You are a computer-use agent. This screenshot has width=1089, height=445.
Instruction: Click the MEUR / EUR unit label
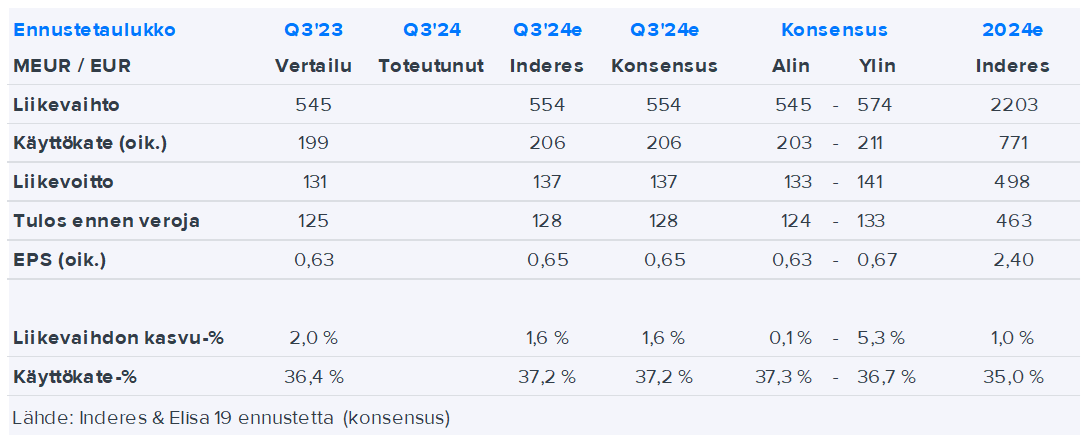pyautogui.click(x=72, y=66)
